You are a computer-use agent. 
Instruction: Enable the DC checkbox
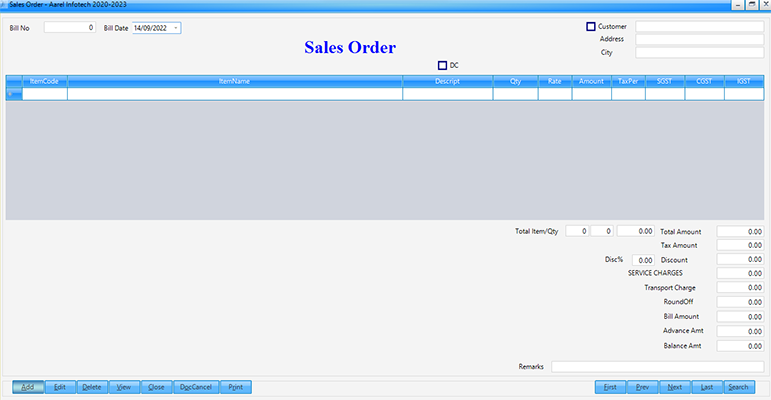tap(442, 65)
